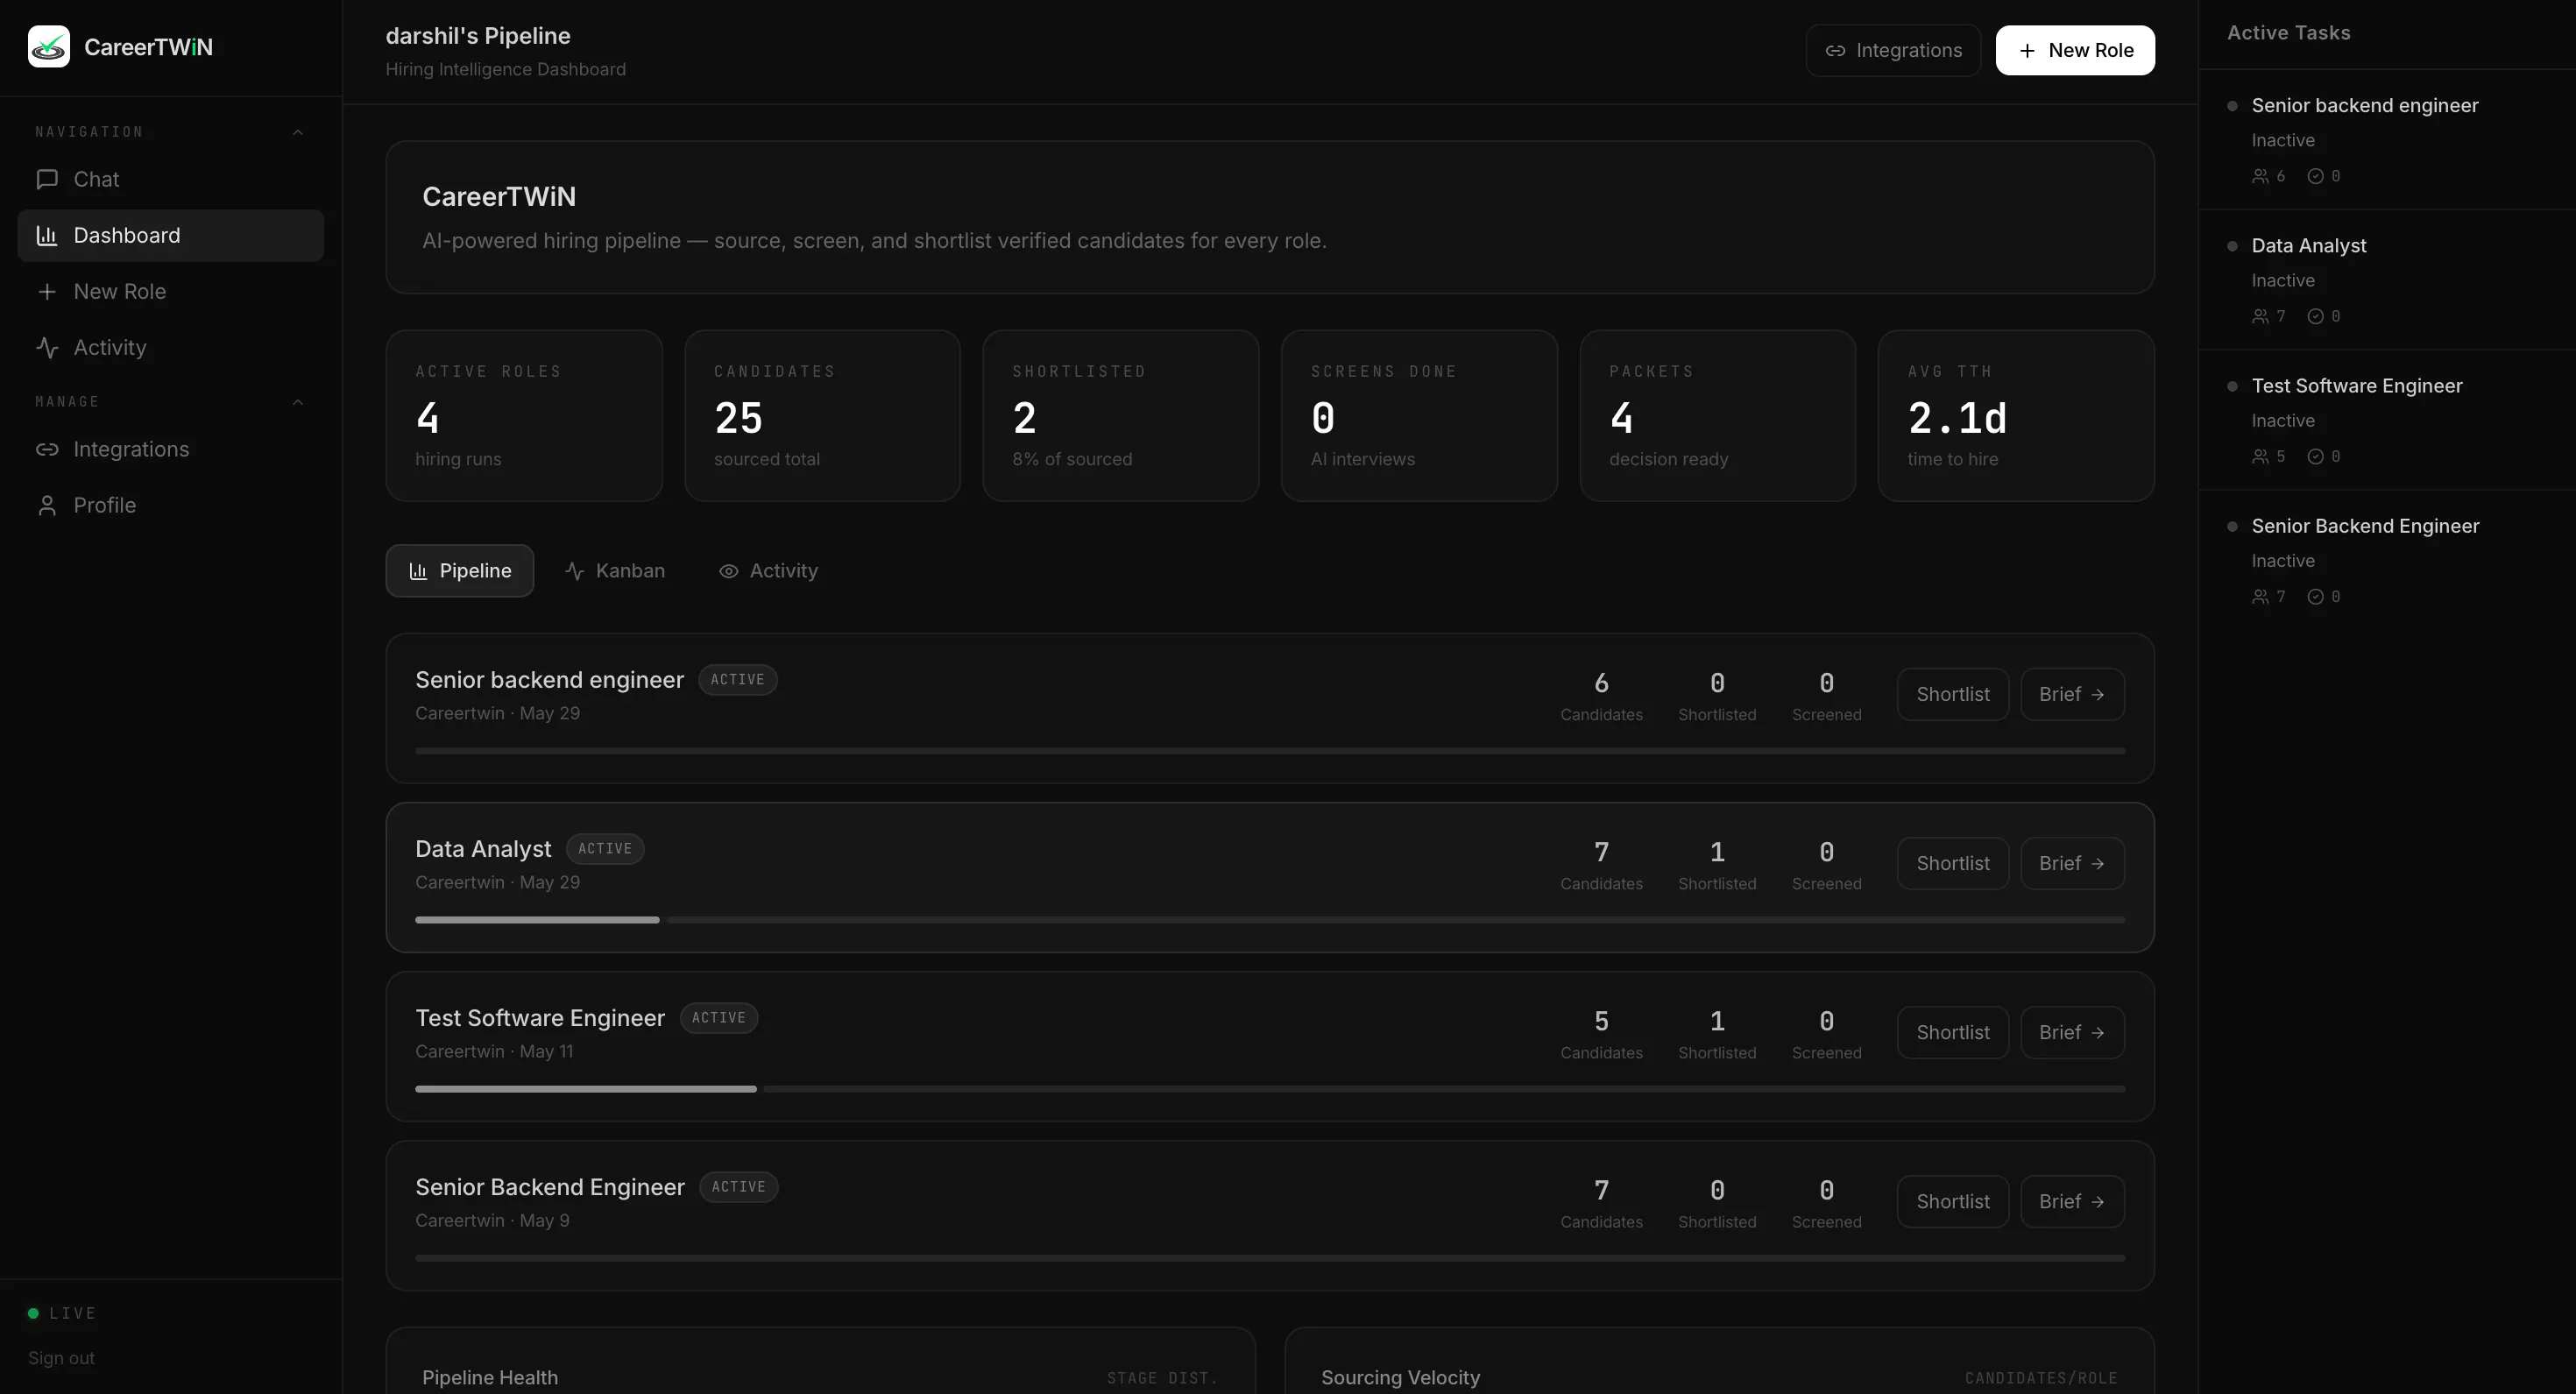This screenshot has width=2576, height=1394.
Task: Click the Senior backend engineer May 29 progress bar
Action: 1270,750
